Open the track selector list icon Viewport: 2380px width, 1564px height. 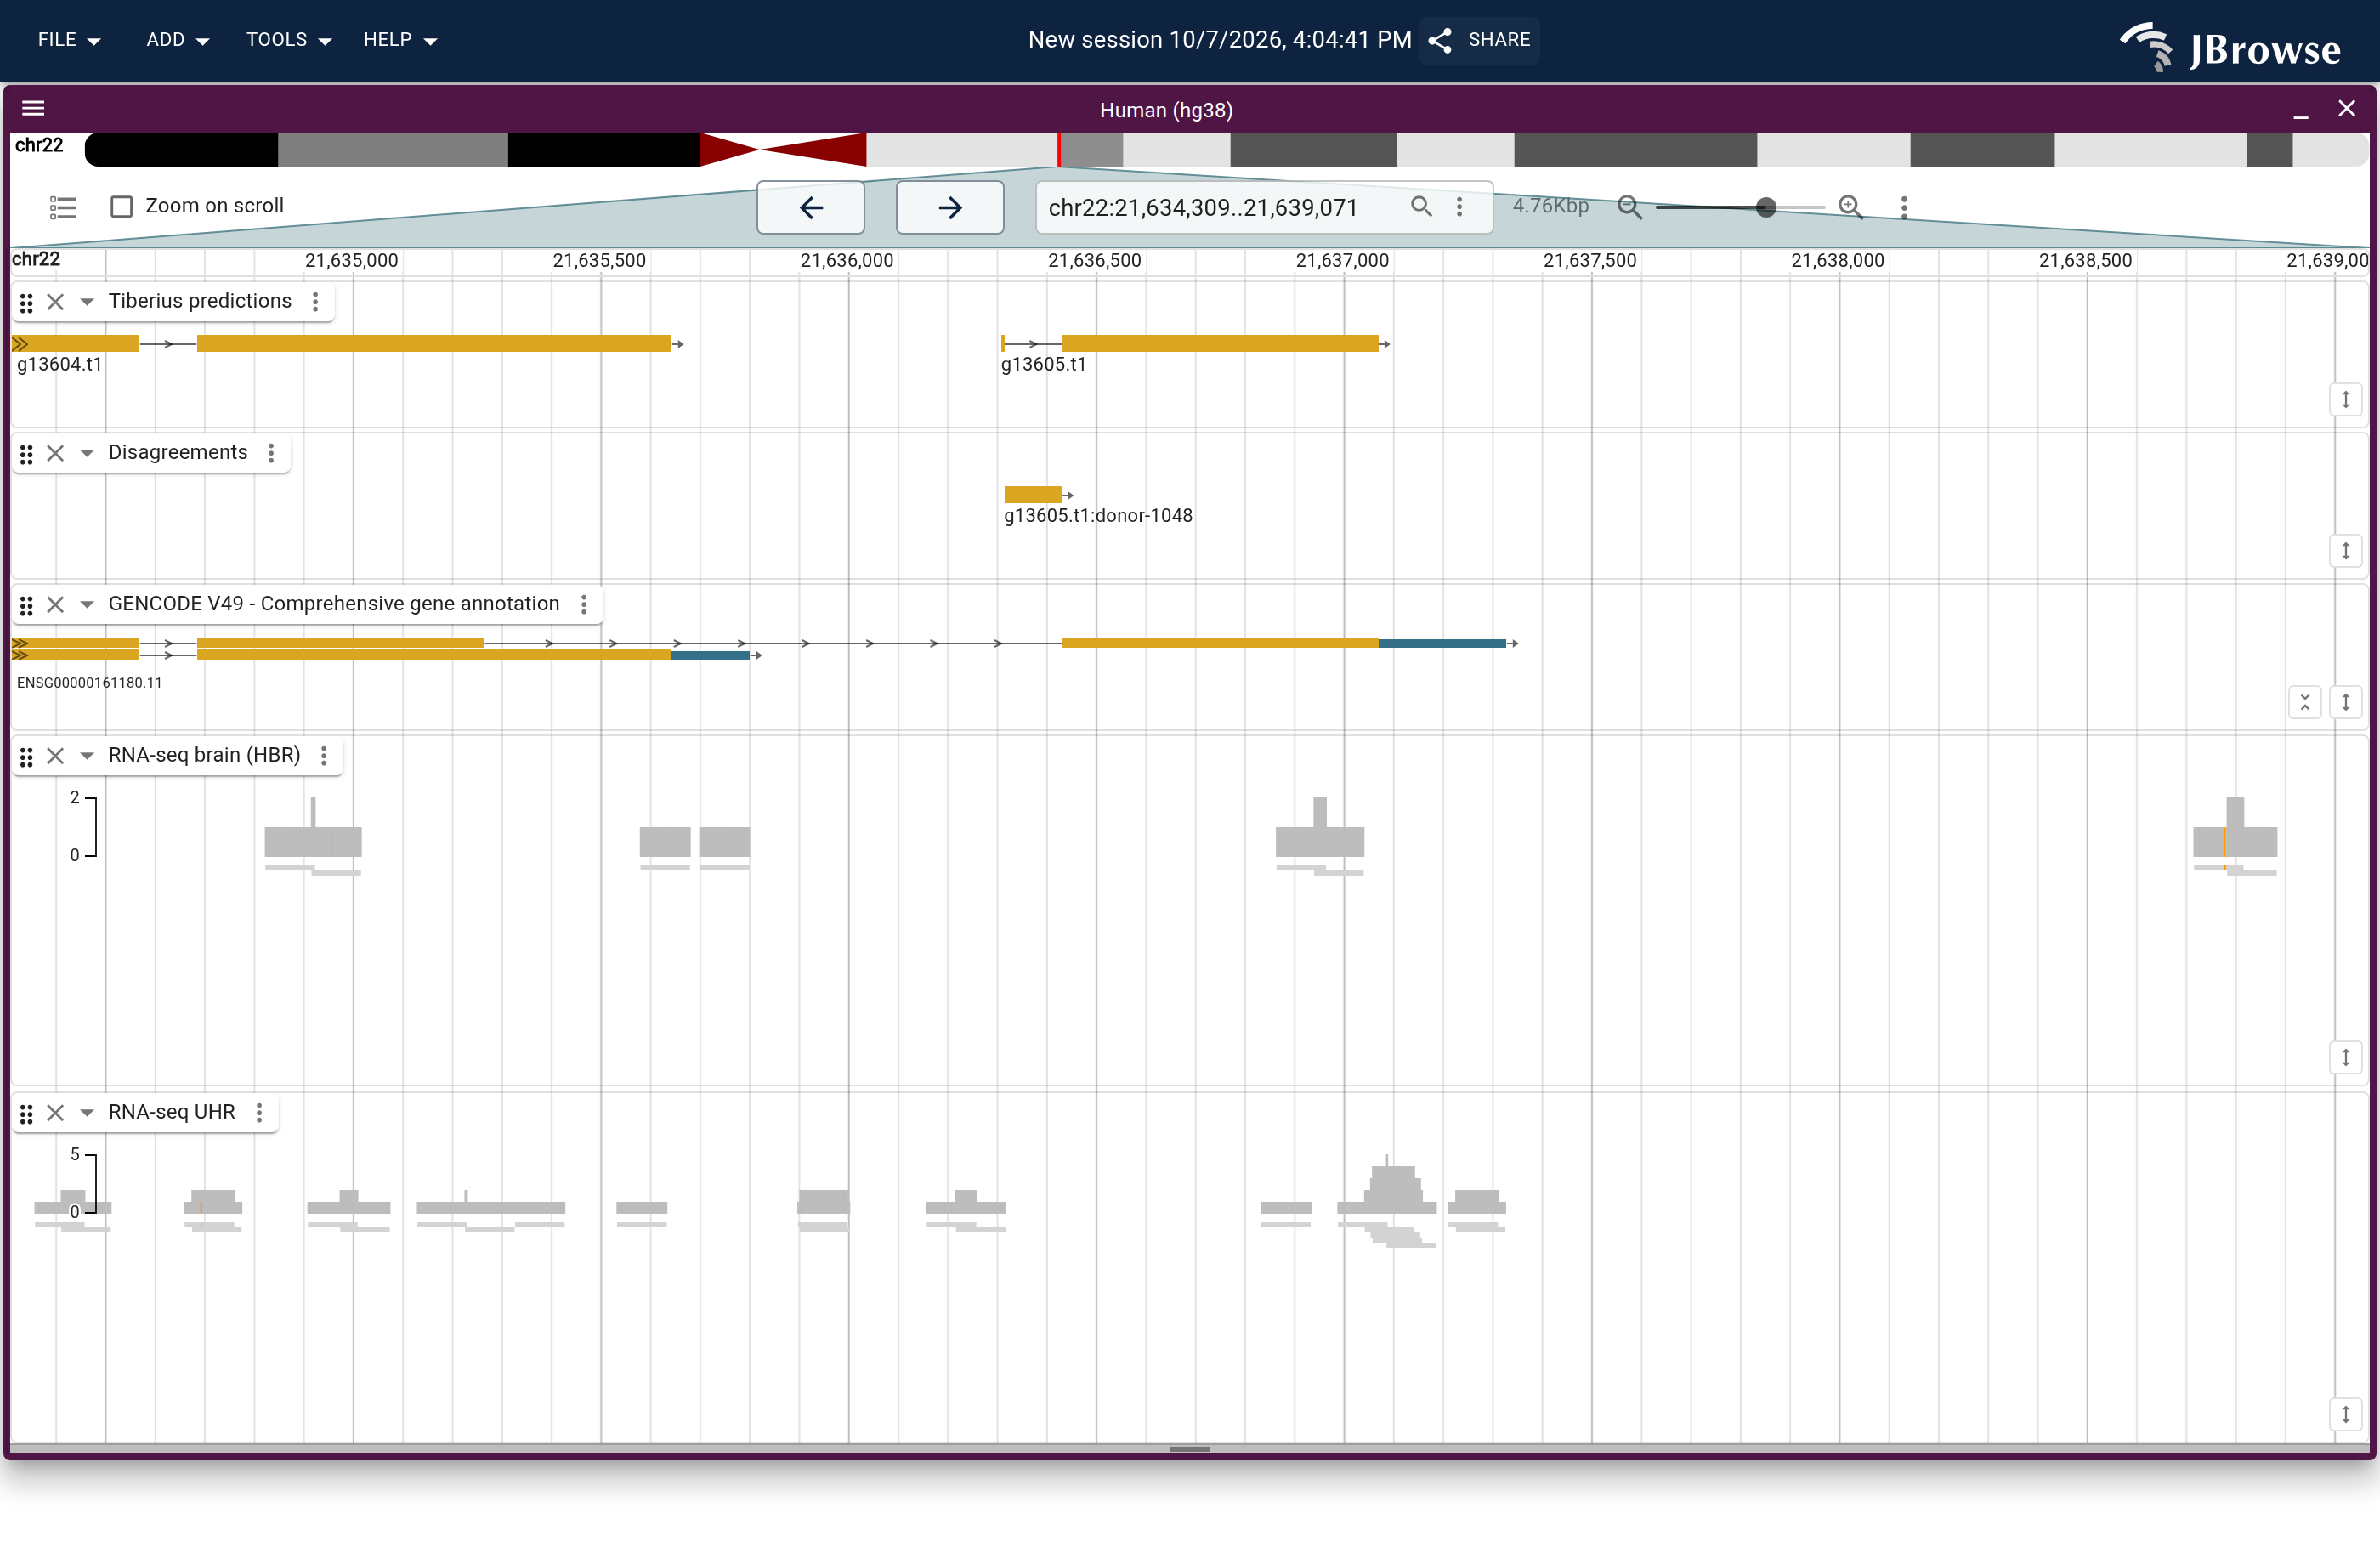(63, 207)
